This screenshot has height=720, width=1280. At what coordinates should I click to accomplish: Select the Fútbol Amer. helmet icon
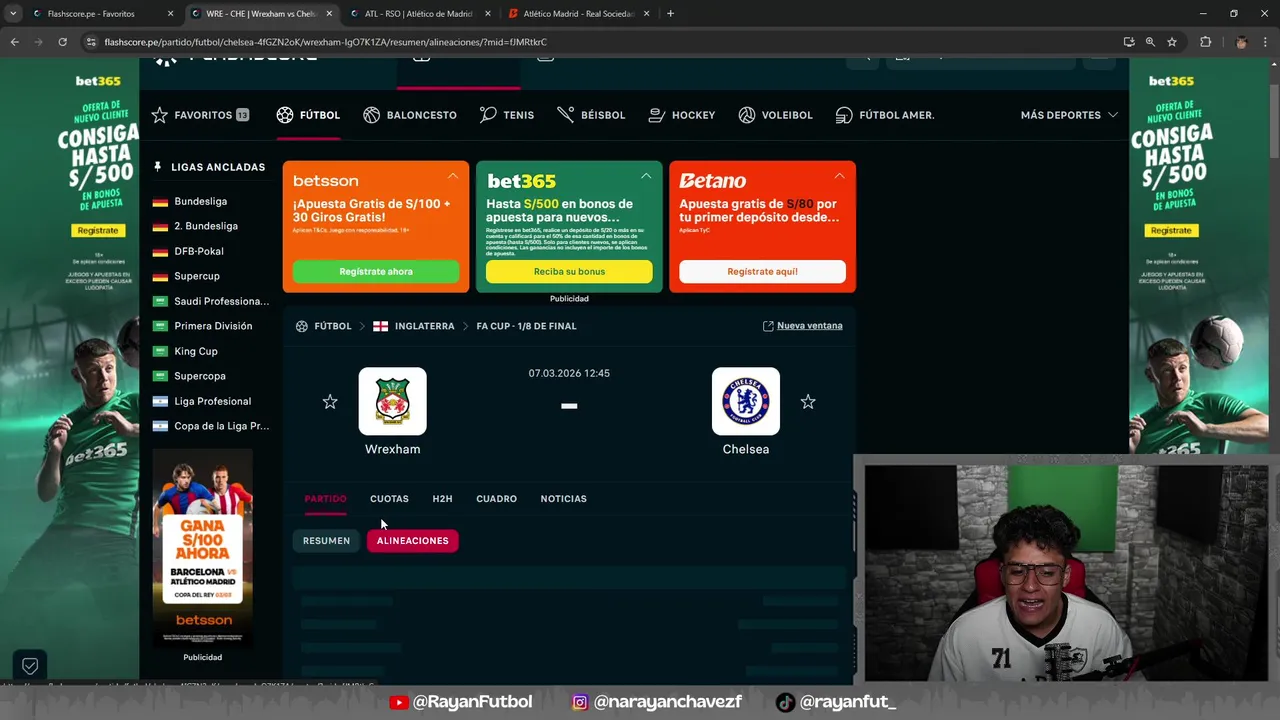click(x=844, y=115)
